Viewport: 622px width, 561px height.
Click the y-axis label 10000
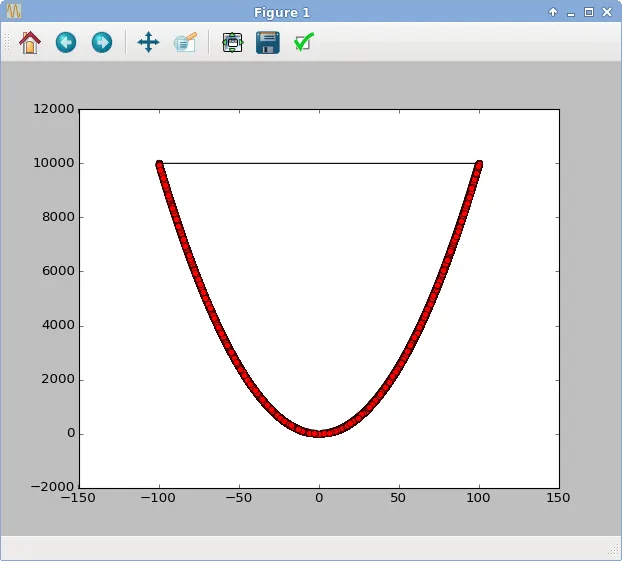(x=54, y=163)
